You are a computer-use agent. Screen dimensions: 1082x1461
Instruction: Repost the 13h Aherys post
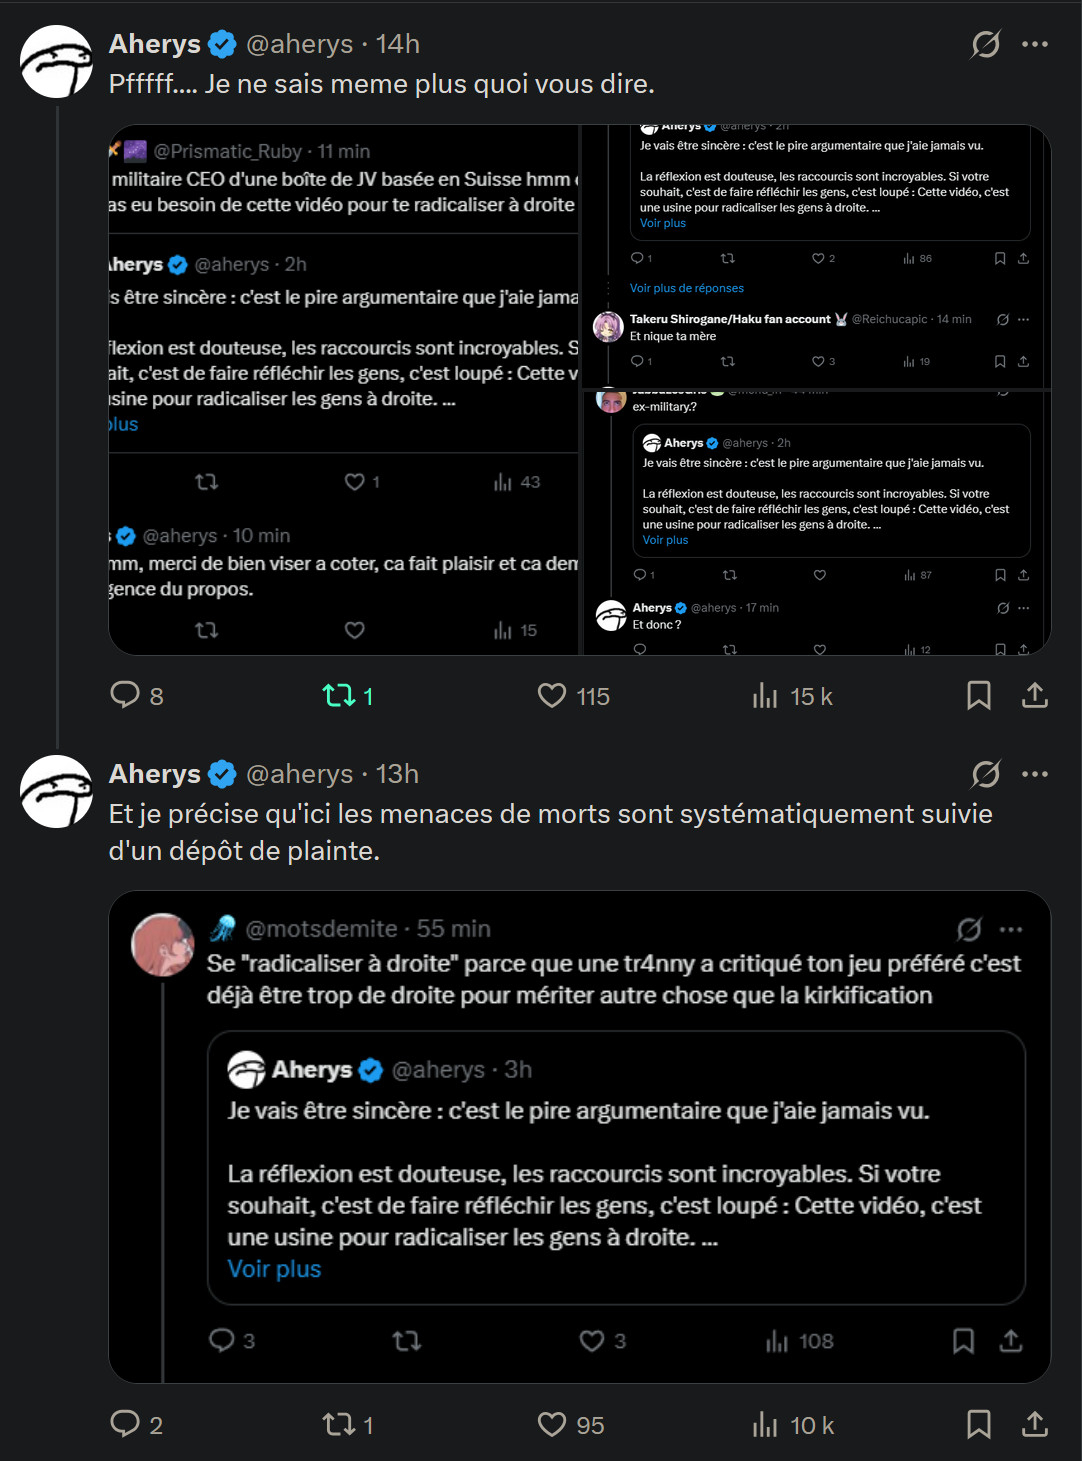[338, 1424]
